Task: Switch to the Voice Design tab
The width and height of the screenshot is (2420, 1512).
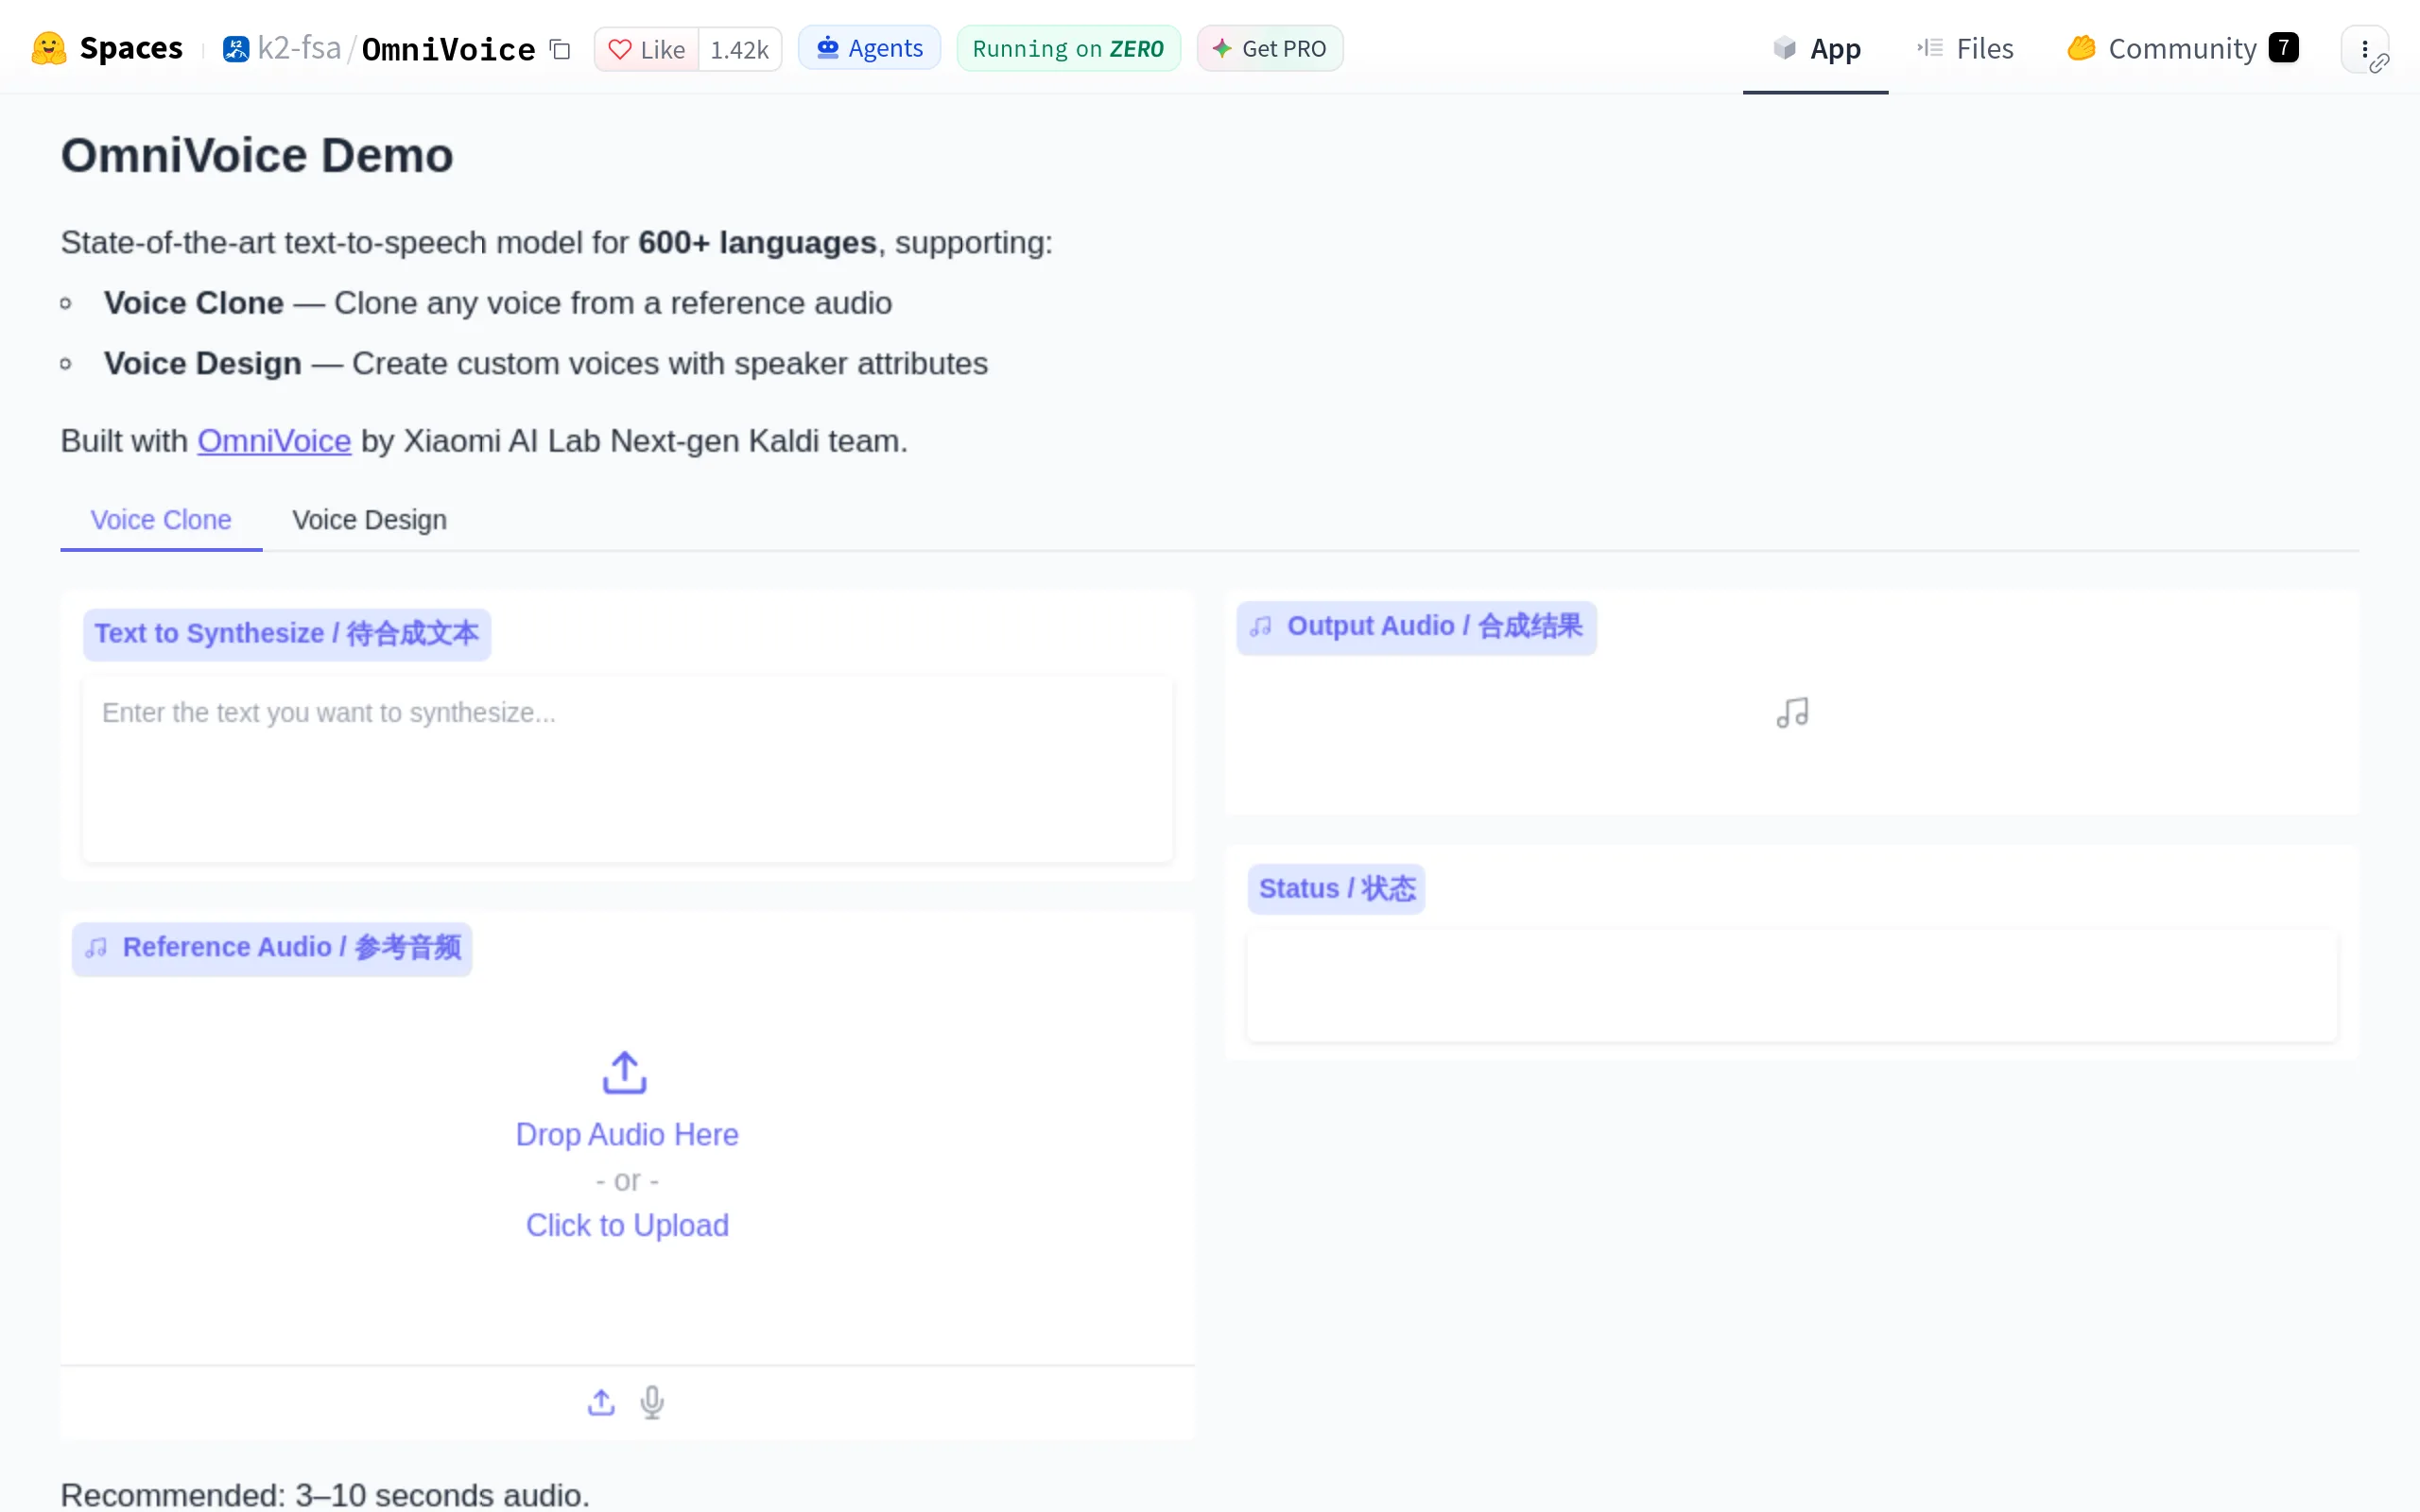Action: click(369, 520)
